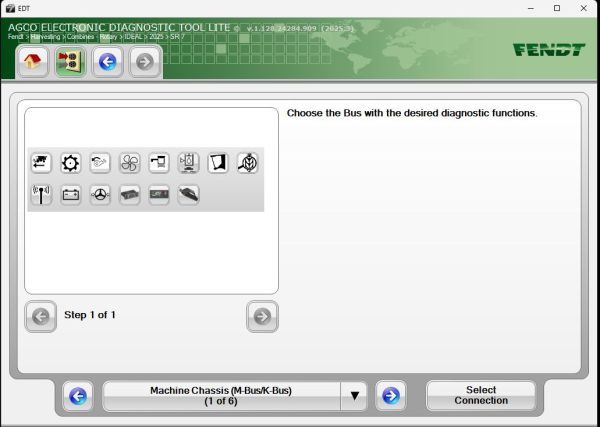600x427 pixels.
Task: Click Combines in the breadcrumb
Action: tap(81, 37)
